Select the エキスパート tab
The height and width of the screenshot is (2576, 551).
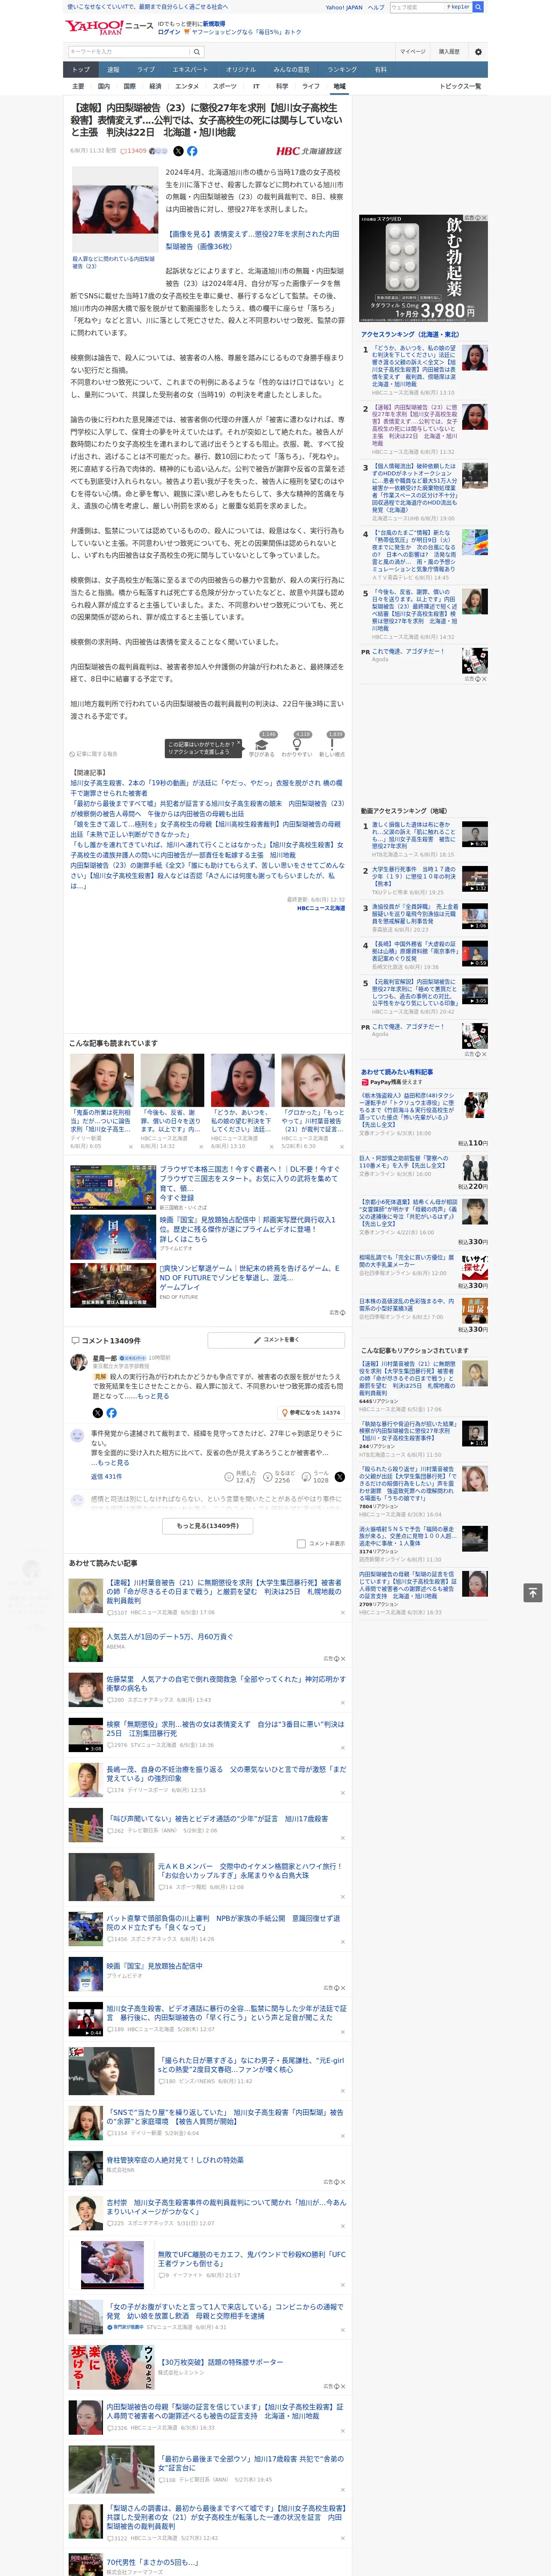[x=190, y=70]
